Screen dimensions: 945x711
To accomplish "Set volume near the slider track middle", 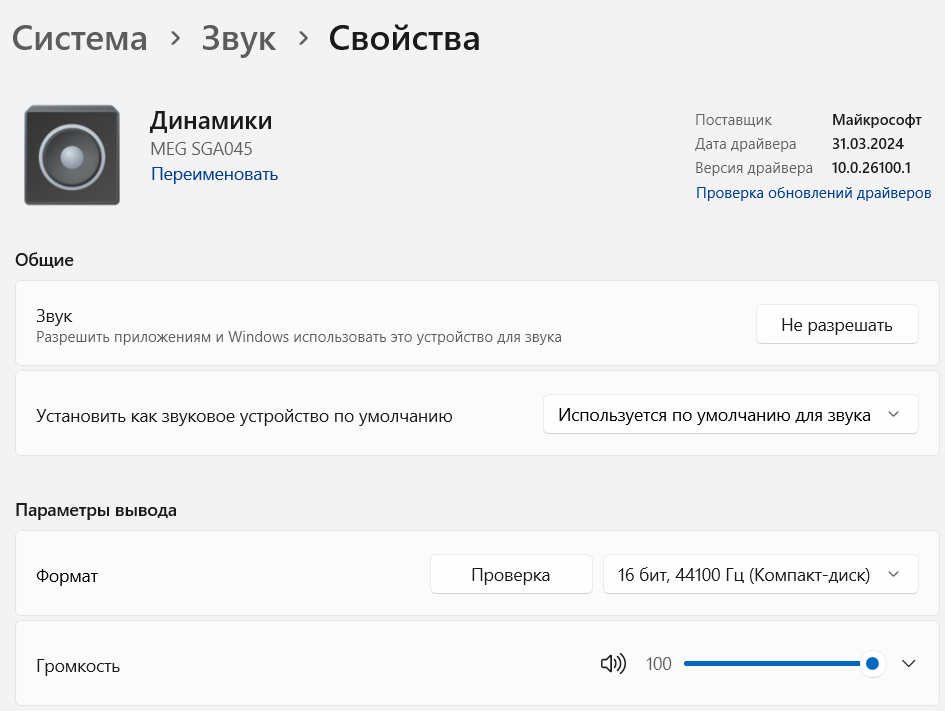I will click(x=778, y=663).
